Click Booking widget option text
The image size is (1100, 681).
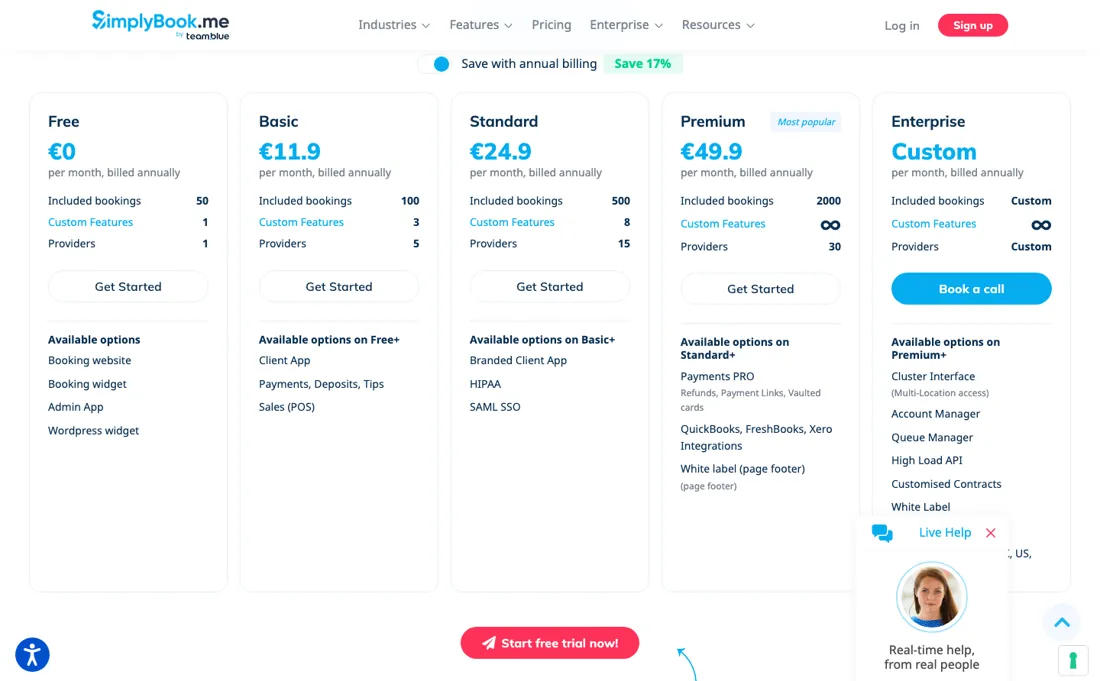pos(87,384)
